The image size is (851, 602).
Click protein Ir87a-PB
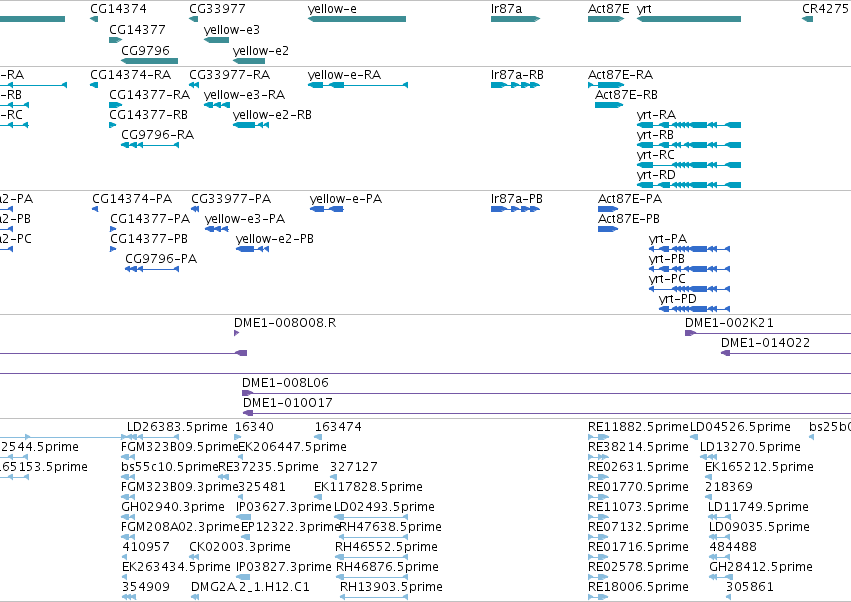(x=517, y=199)
